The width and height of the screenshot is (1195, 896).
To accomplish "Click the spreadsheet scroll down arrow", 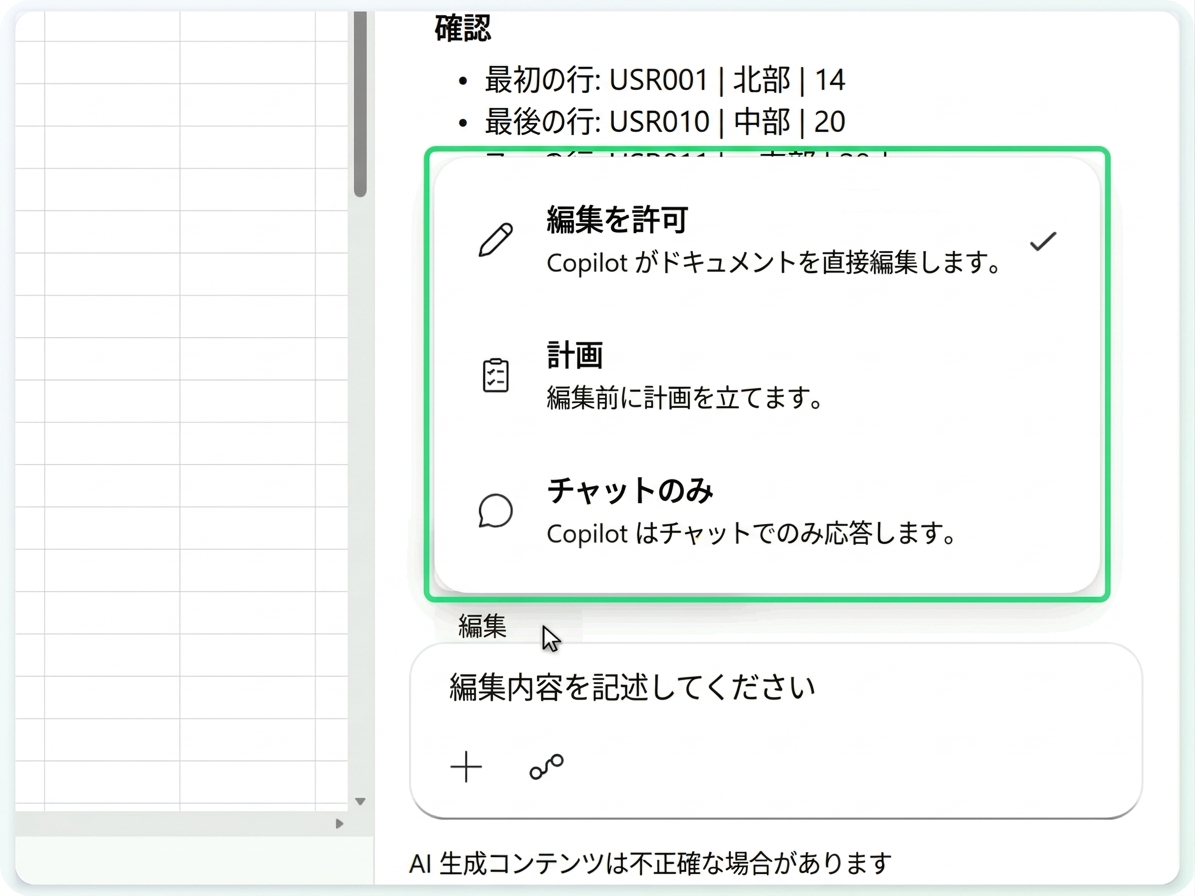I will [x=360, y=802].
